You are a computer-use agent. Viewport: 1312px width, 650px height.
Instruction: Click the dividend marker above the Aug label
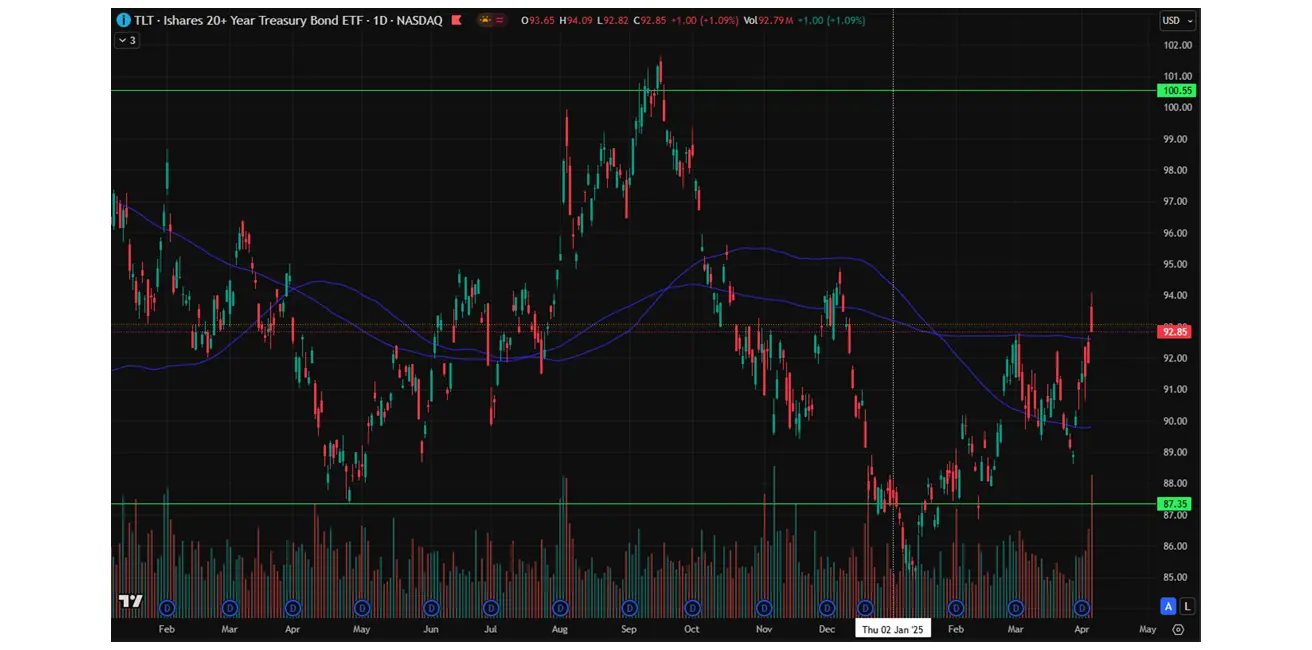click(x=560, y=607)
